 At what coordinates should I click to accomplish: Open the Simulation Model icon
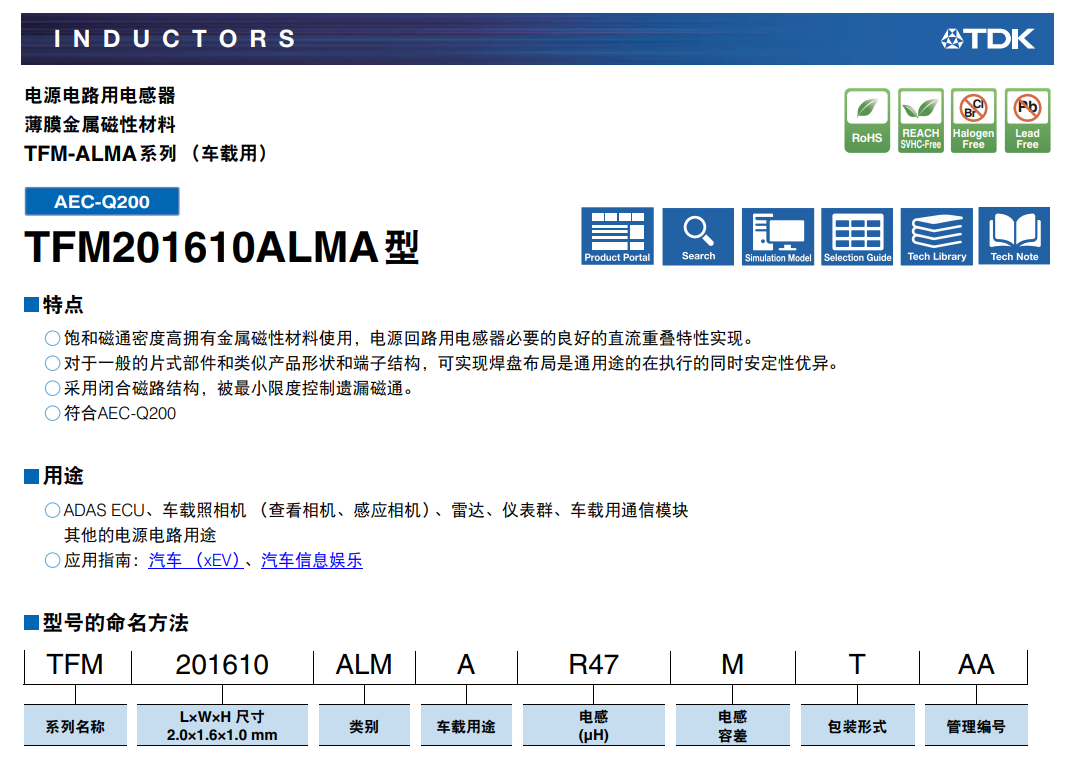tap(778, 236)
